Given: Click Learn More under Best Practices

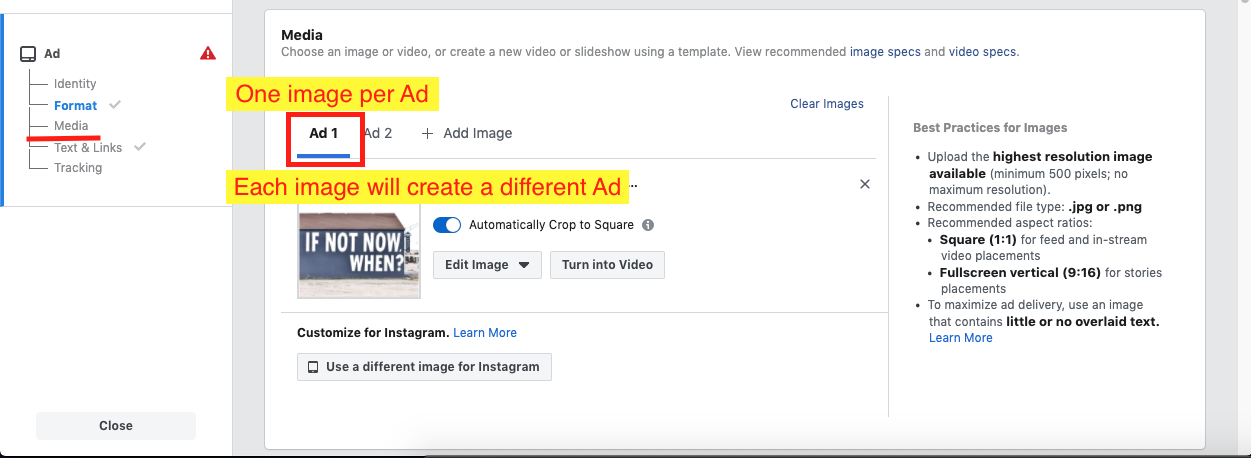Looking at the screenshot, I should (x=960, y=338).
